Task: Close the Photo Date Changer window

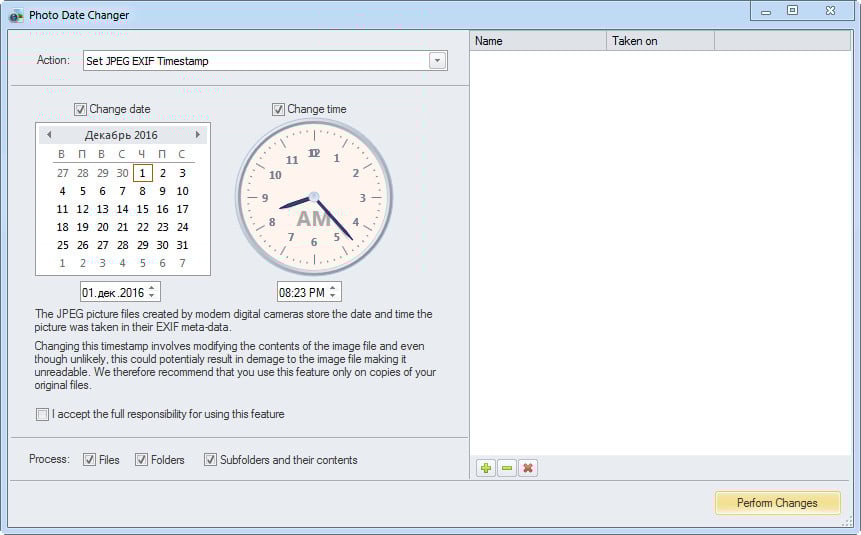Action: 830,10
